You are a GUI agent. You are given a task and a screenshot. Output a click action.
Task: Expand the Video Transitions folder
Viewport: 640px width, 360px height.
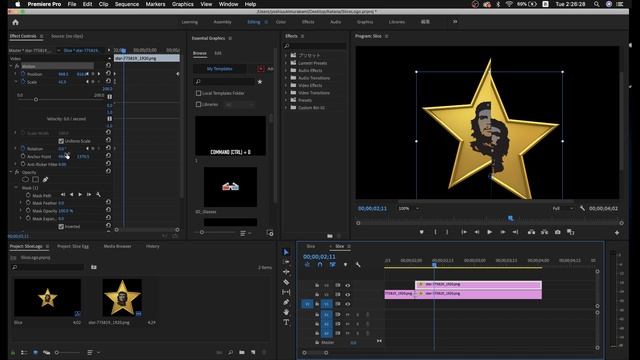(286, 93)
